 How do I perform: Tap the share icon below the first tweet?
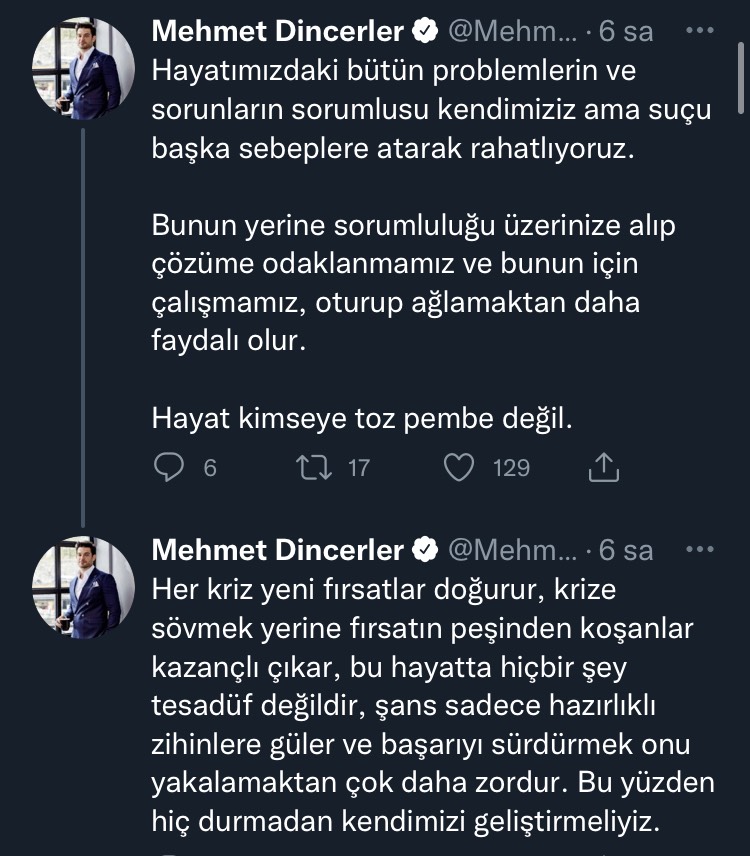(x=605, y=467)
